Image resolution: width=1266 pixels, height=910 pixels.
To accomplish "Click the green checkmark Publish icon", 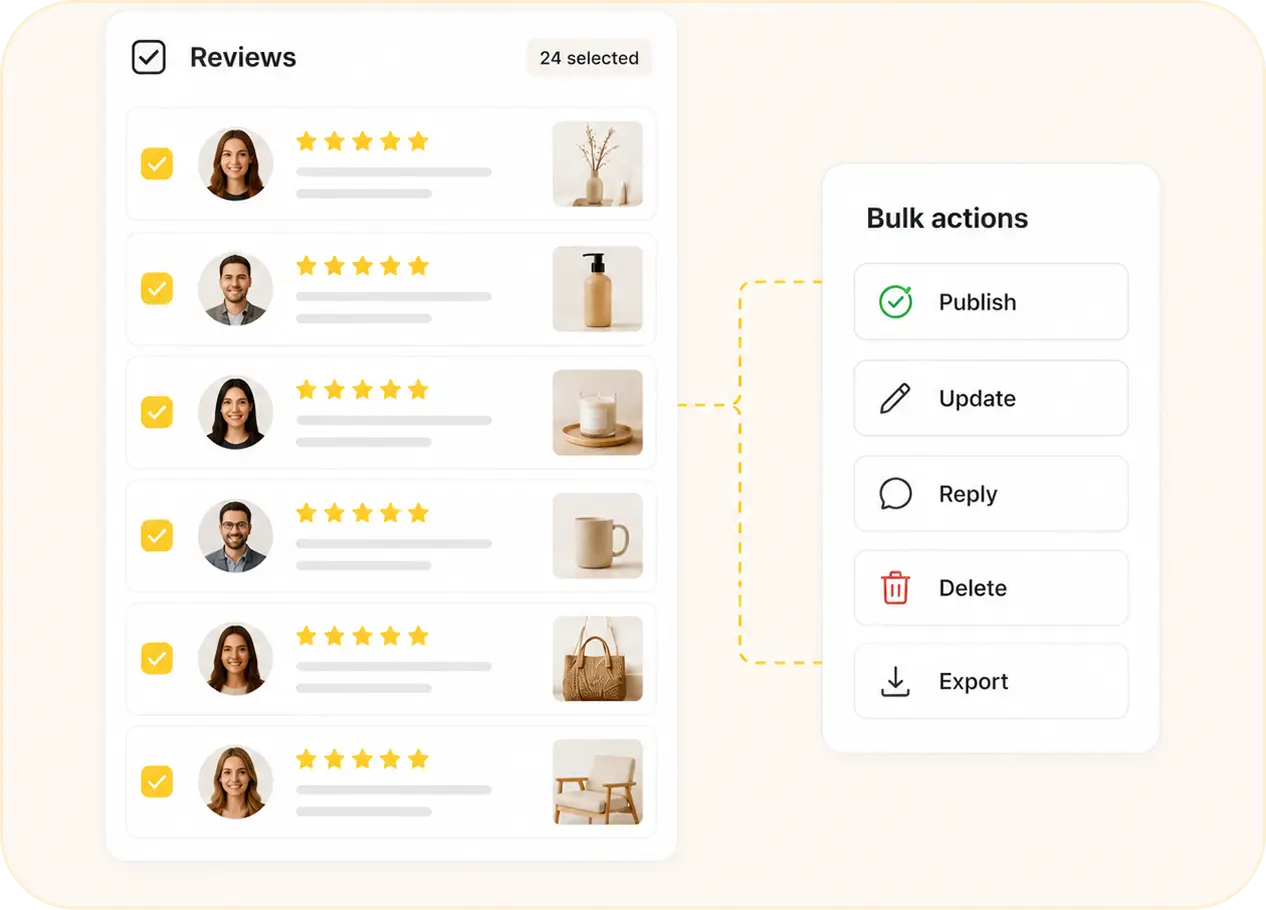I will pos(895,302).
